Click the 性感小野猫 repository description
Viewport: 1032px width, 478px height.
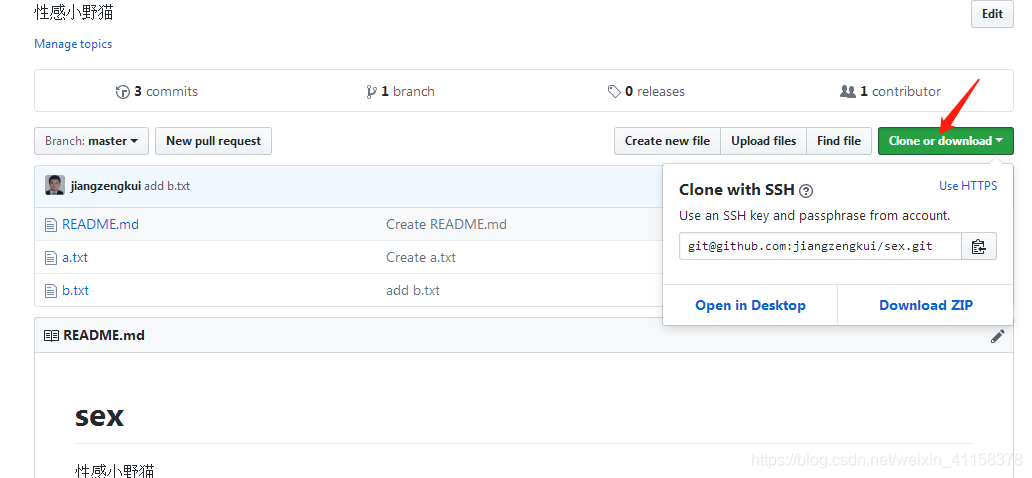(x=74, y=13)
